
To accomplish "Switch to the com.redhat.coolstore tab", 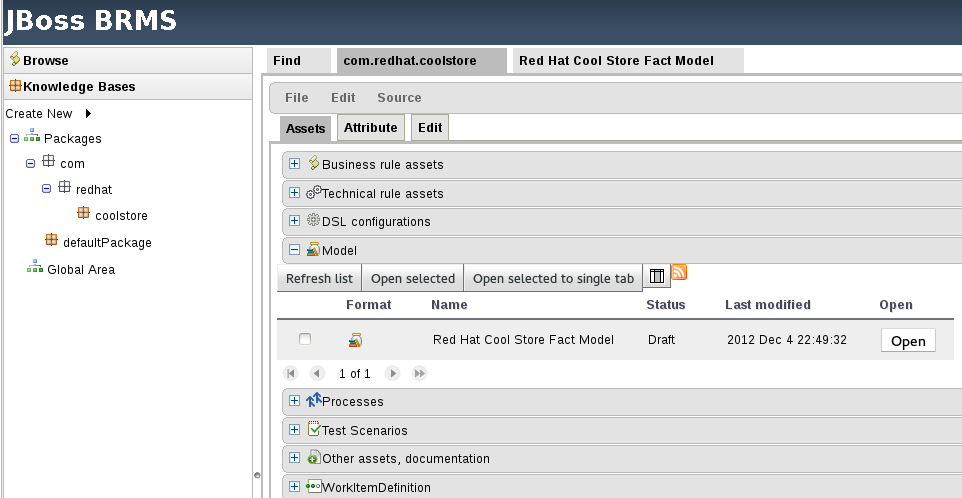I will pyautogui.click(x=422, y=61).
